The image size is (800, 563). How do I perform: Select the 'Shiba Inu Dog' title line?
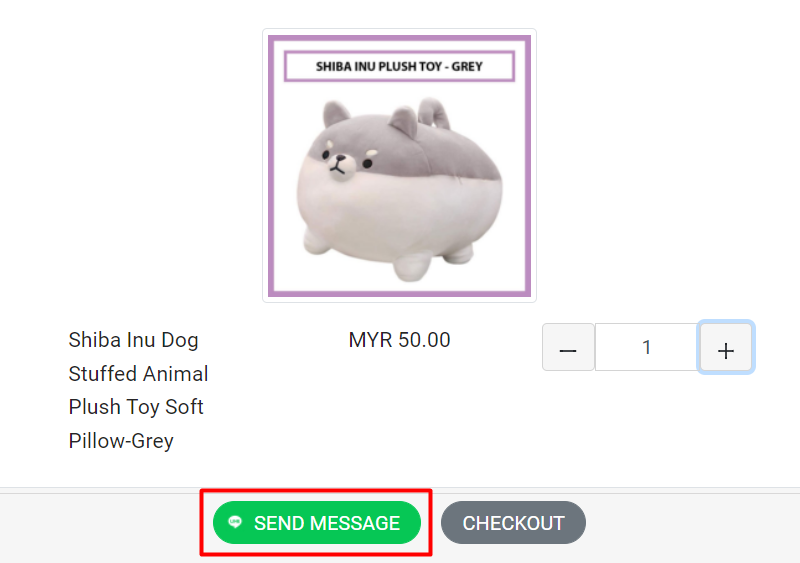click(134, 340)
